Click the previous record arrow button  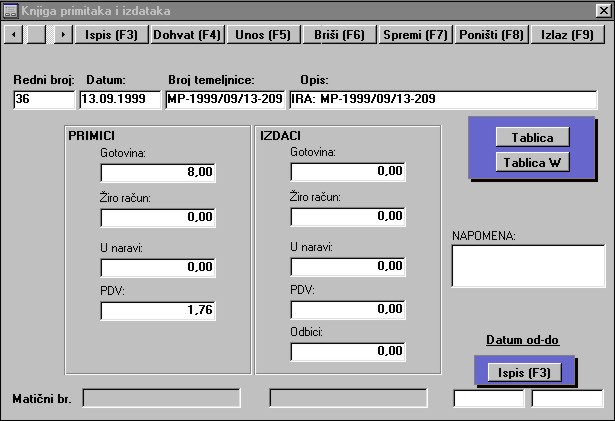[x=13, y=34]
